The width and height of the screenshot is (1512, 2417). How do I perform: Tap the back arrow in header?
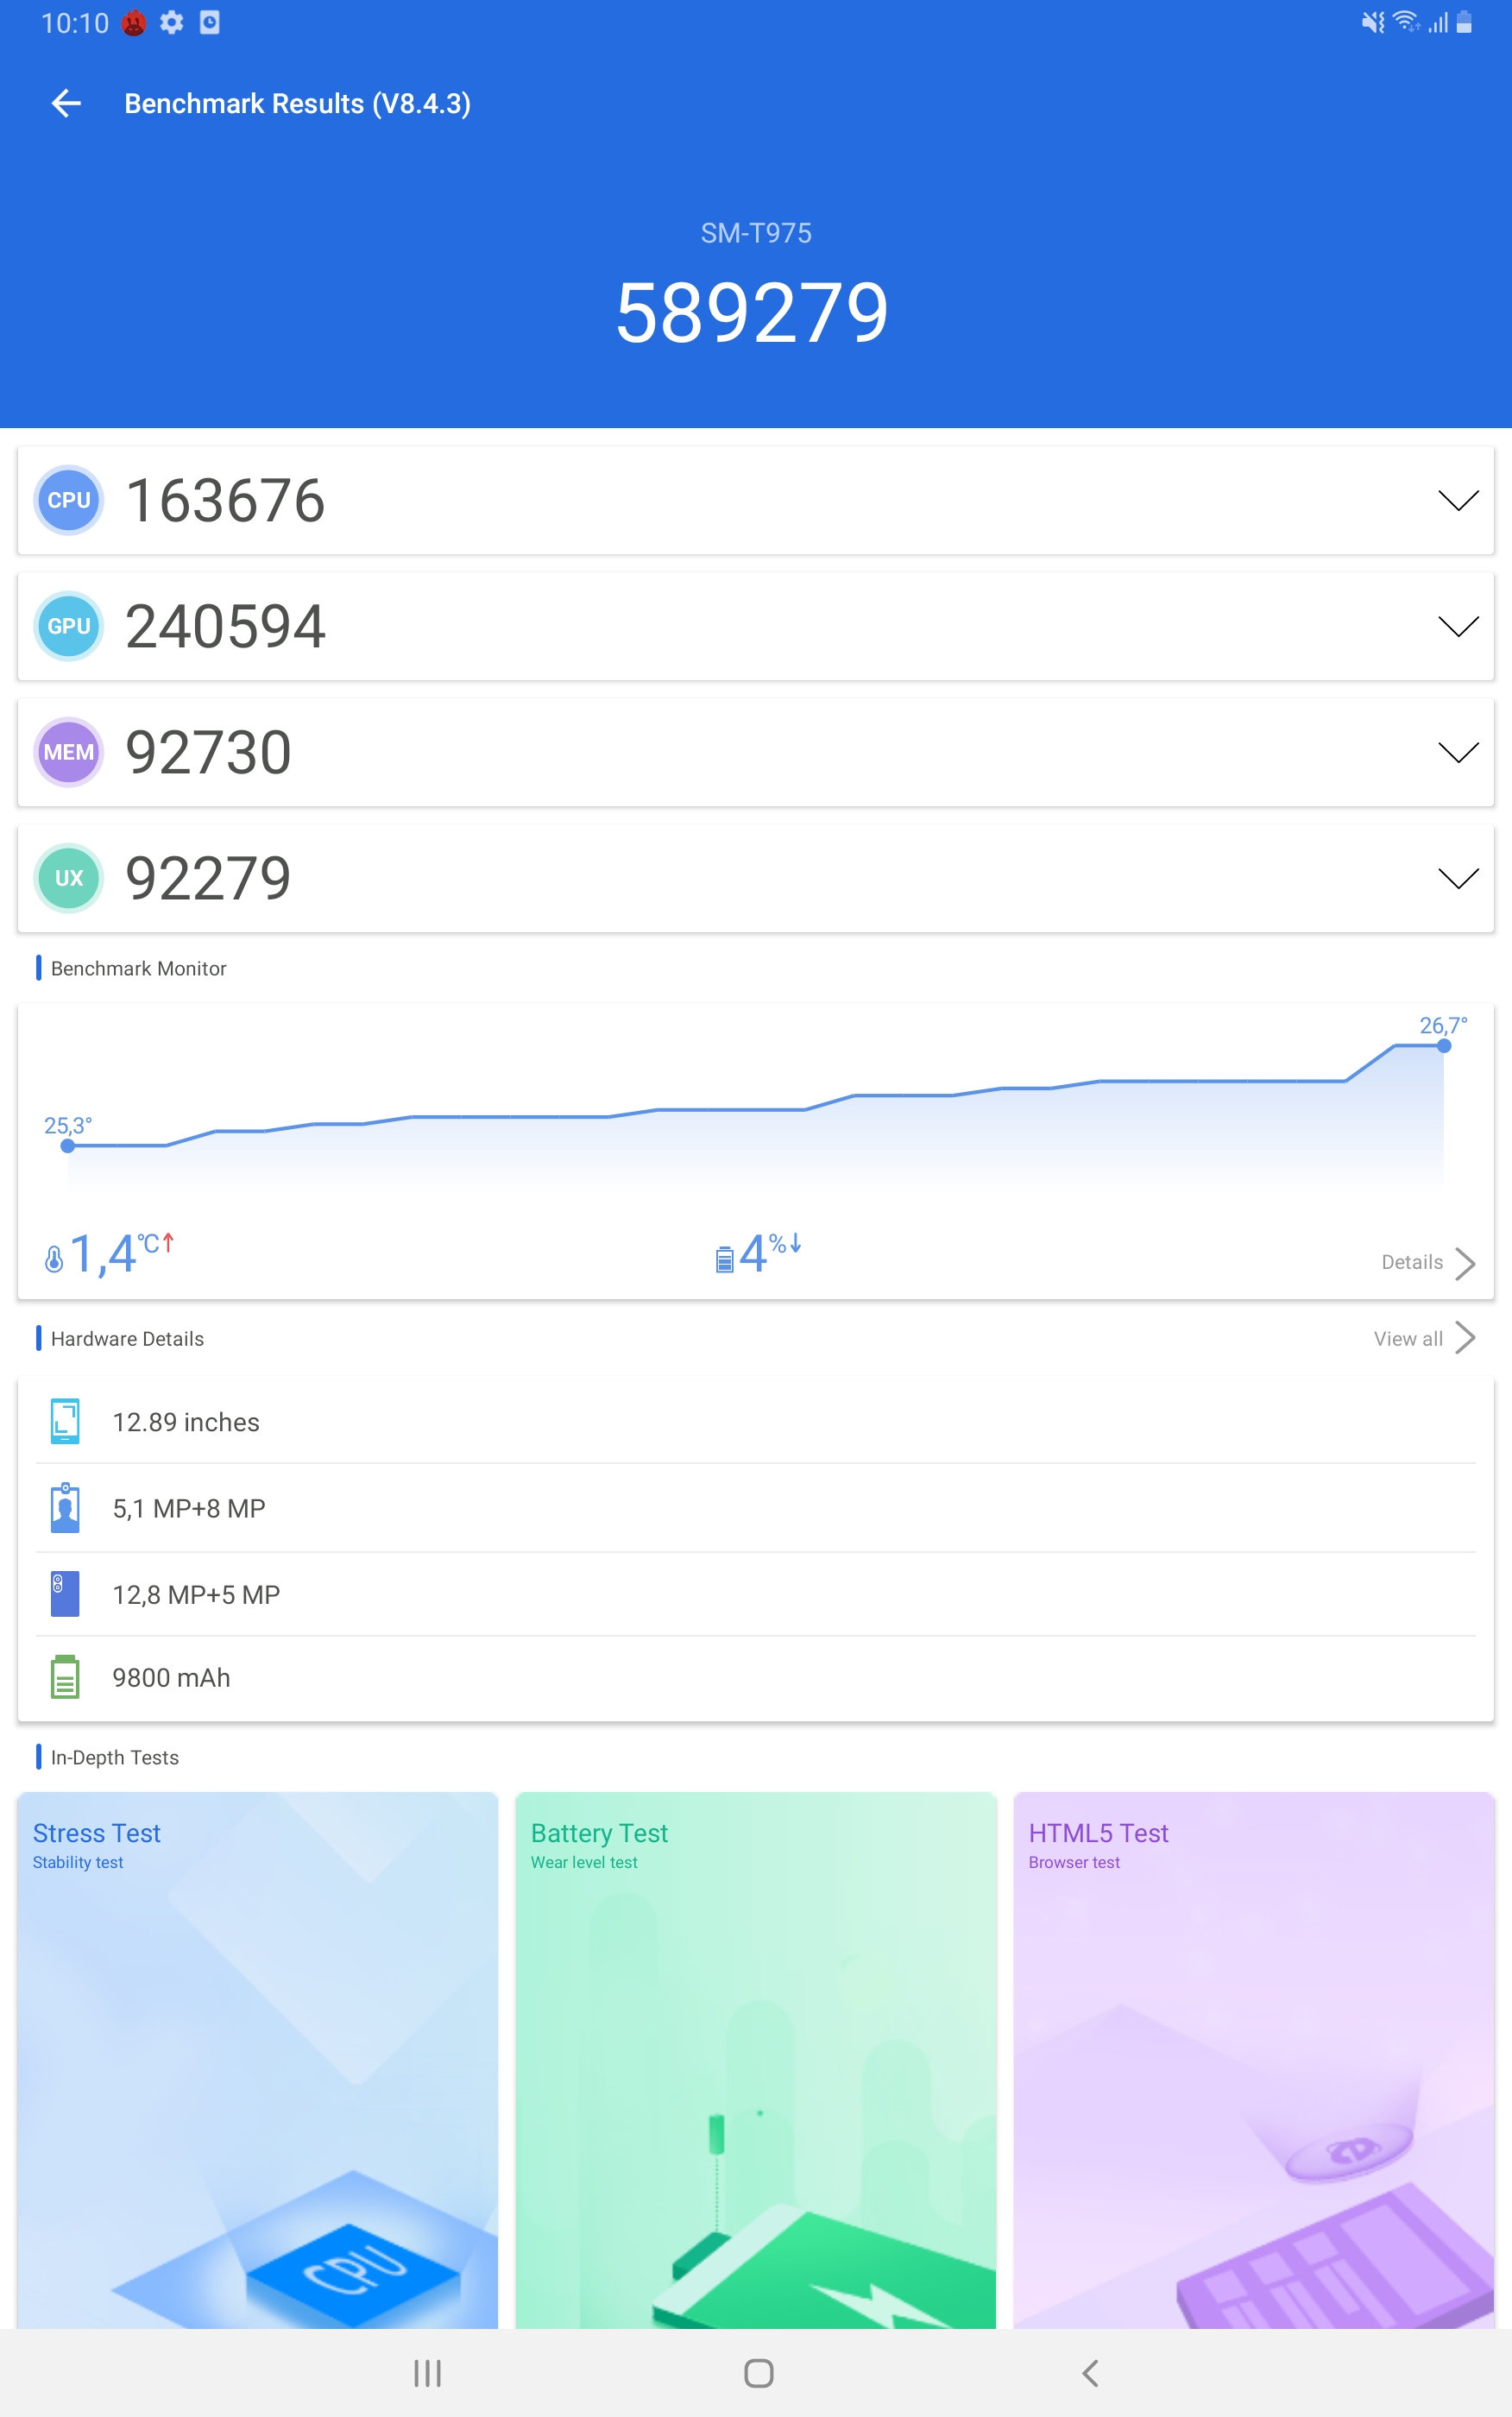pyautogui.click(x=66, y=103)
